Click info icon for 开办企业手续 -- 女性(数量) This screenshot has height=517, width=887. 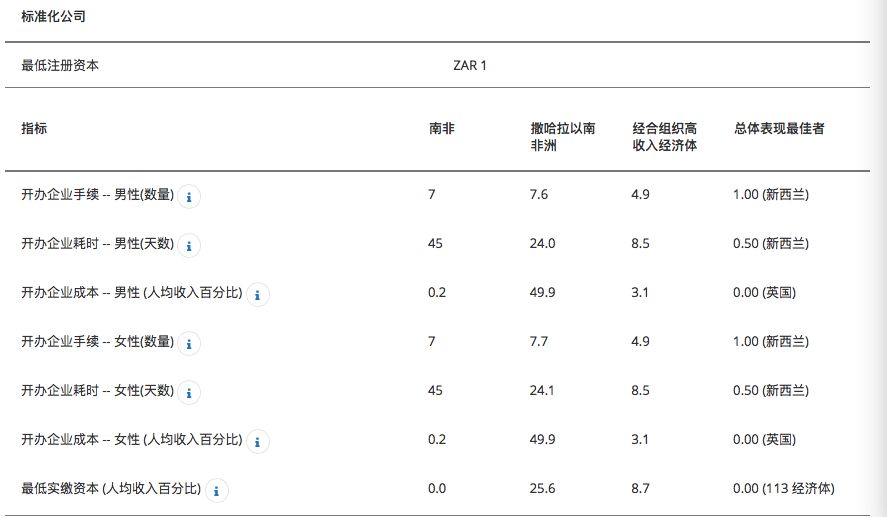click(189, 344)
